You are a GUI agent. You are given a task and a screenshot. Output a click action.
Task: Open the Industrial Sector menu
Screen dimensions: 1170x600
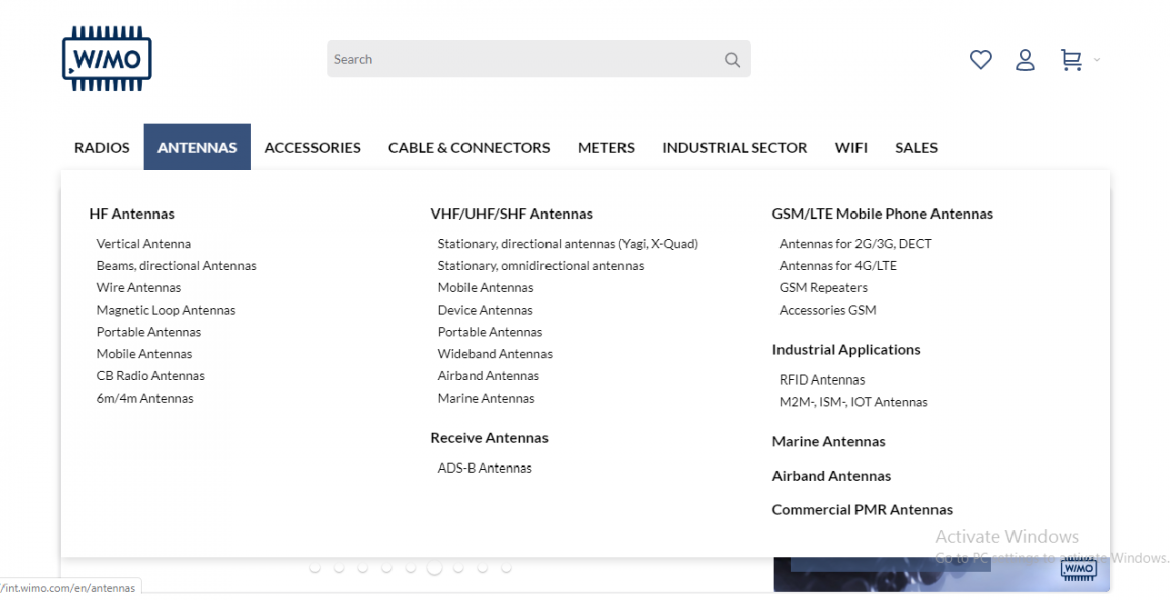coord(734,147)
